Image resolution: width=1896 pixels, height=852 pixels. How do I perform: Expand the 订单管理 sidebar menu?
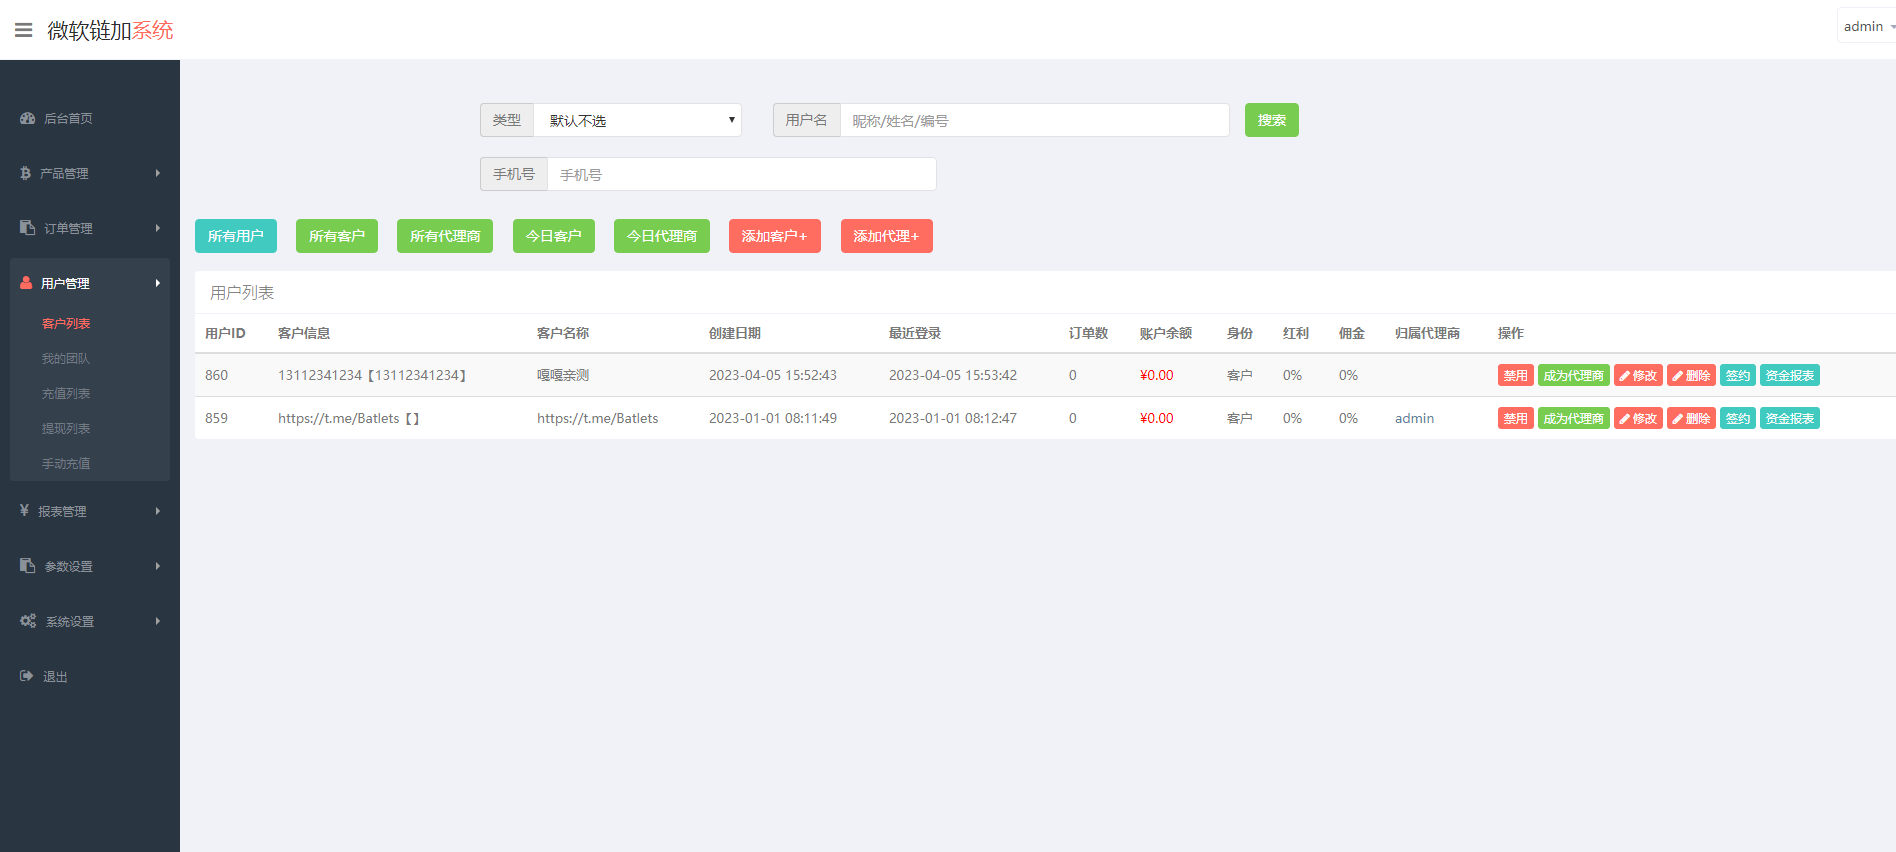89,228
